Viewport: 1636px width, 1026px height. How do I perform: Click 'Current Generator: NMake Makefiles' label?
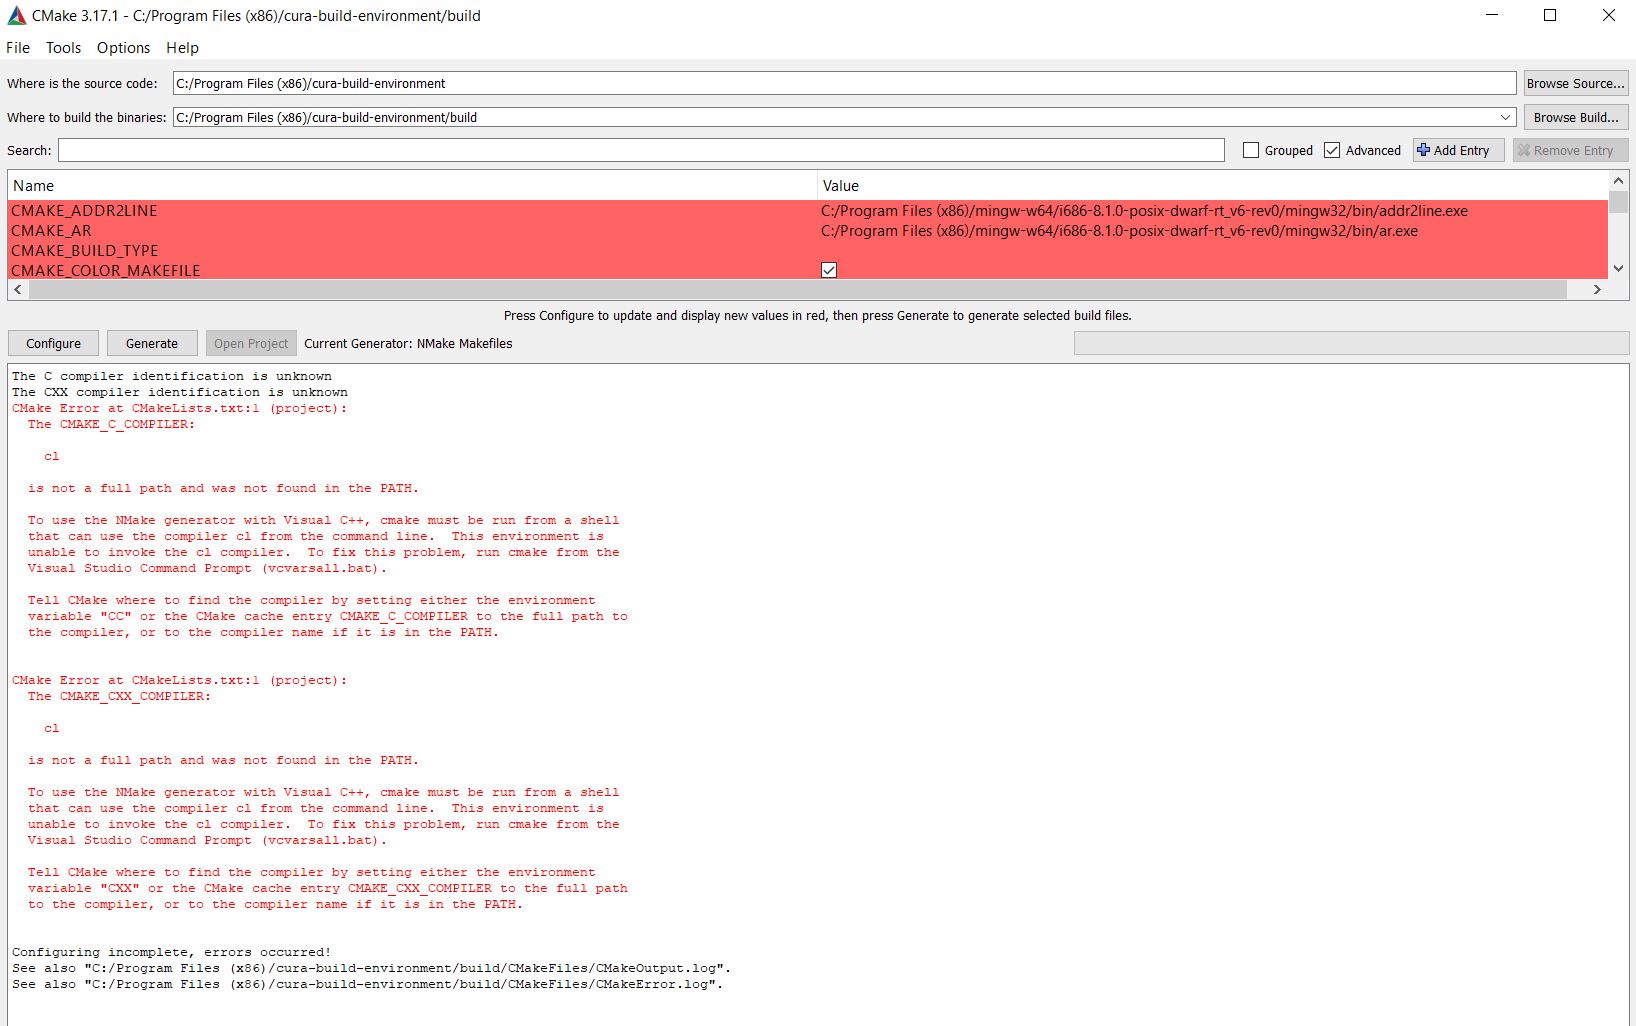(x=408, y=343)
